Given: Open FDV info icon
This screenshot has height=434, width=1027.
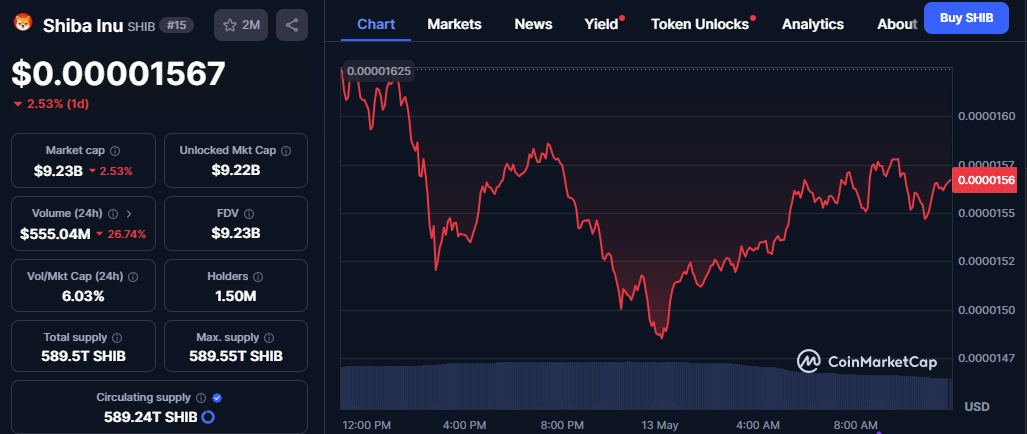Looking at the screenshot, I should pyautogui.click(x=249, y=213).
